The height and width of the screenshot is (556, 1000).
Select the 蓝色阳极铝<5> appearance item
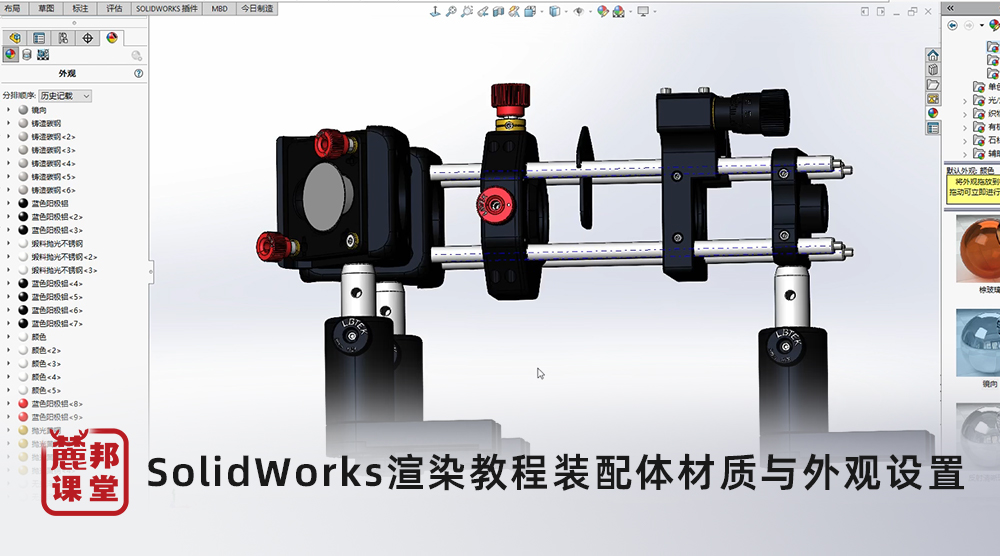click(x=57, y=297)
